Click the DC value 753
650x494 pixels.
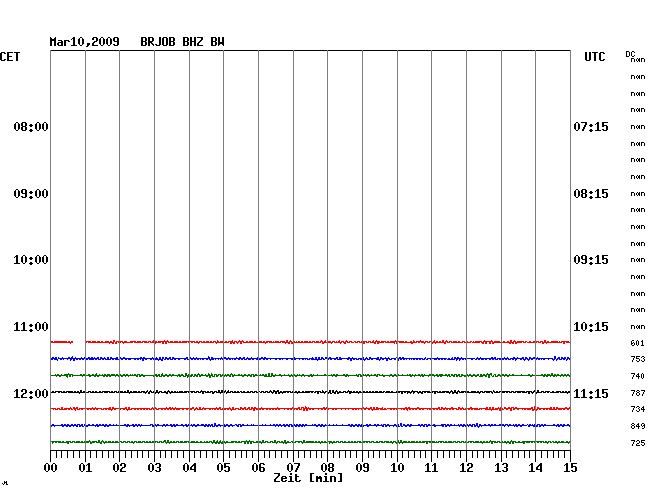638,359
